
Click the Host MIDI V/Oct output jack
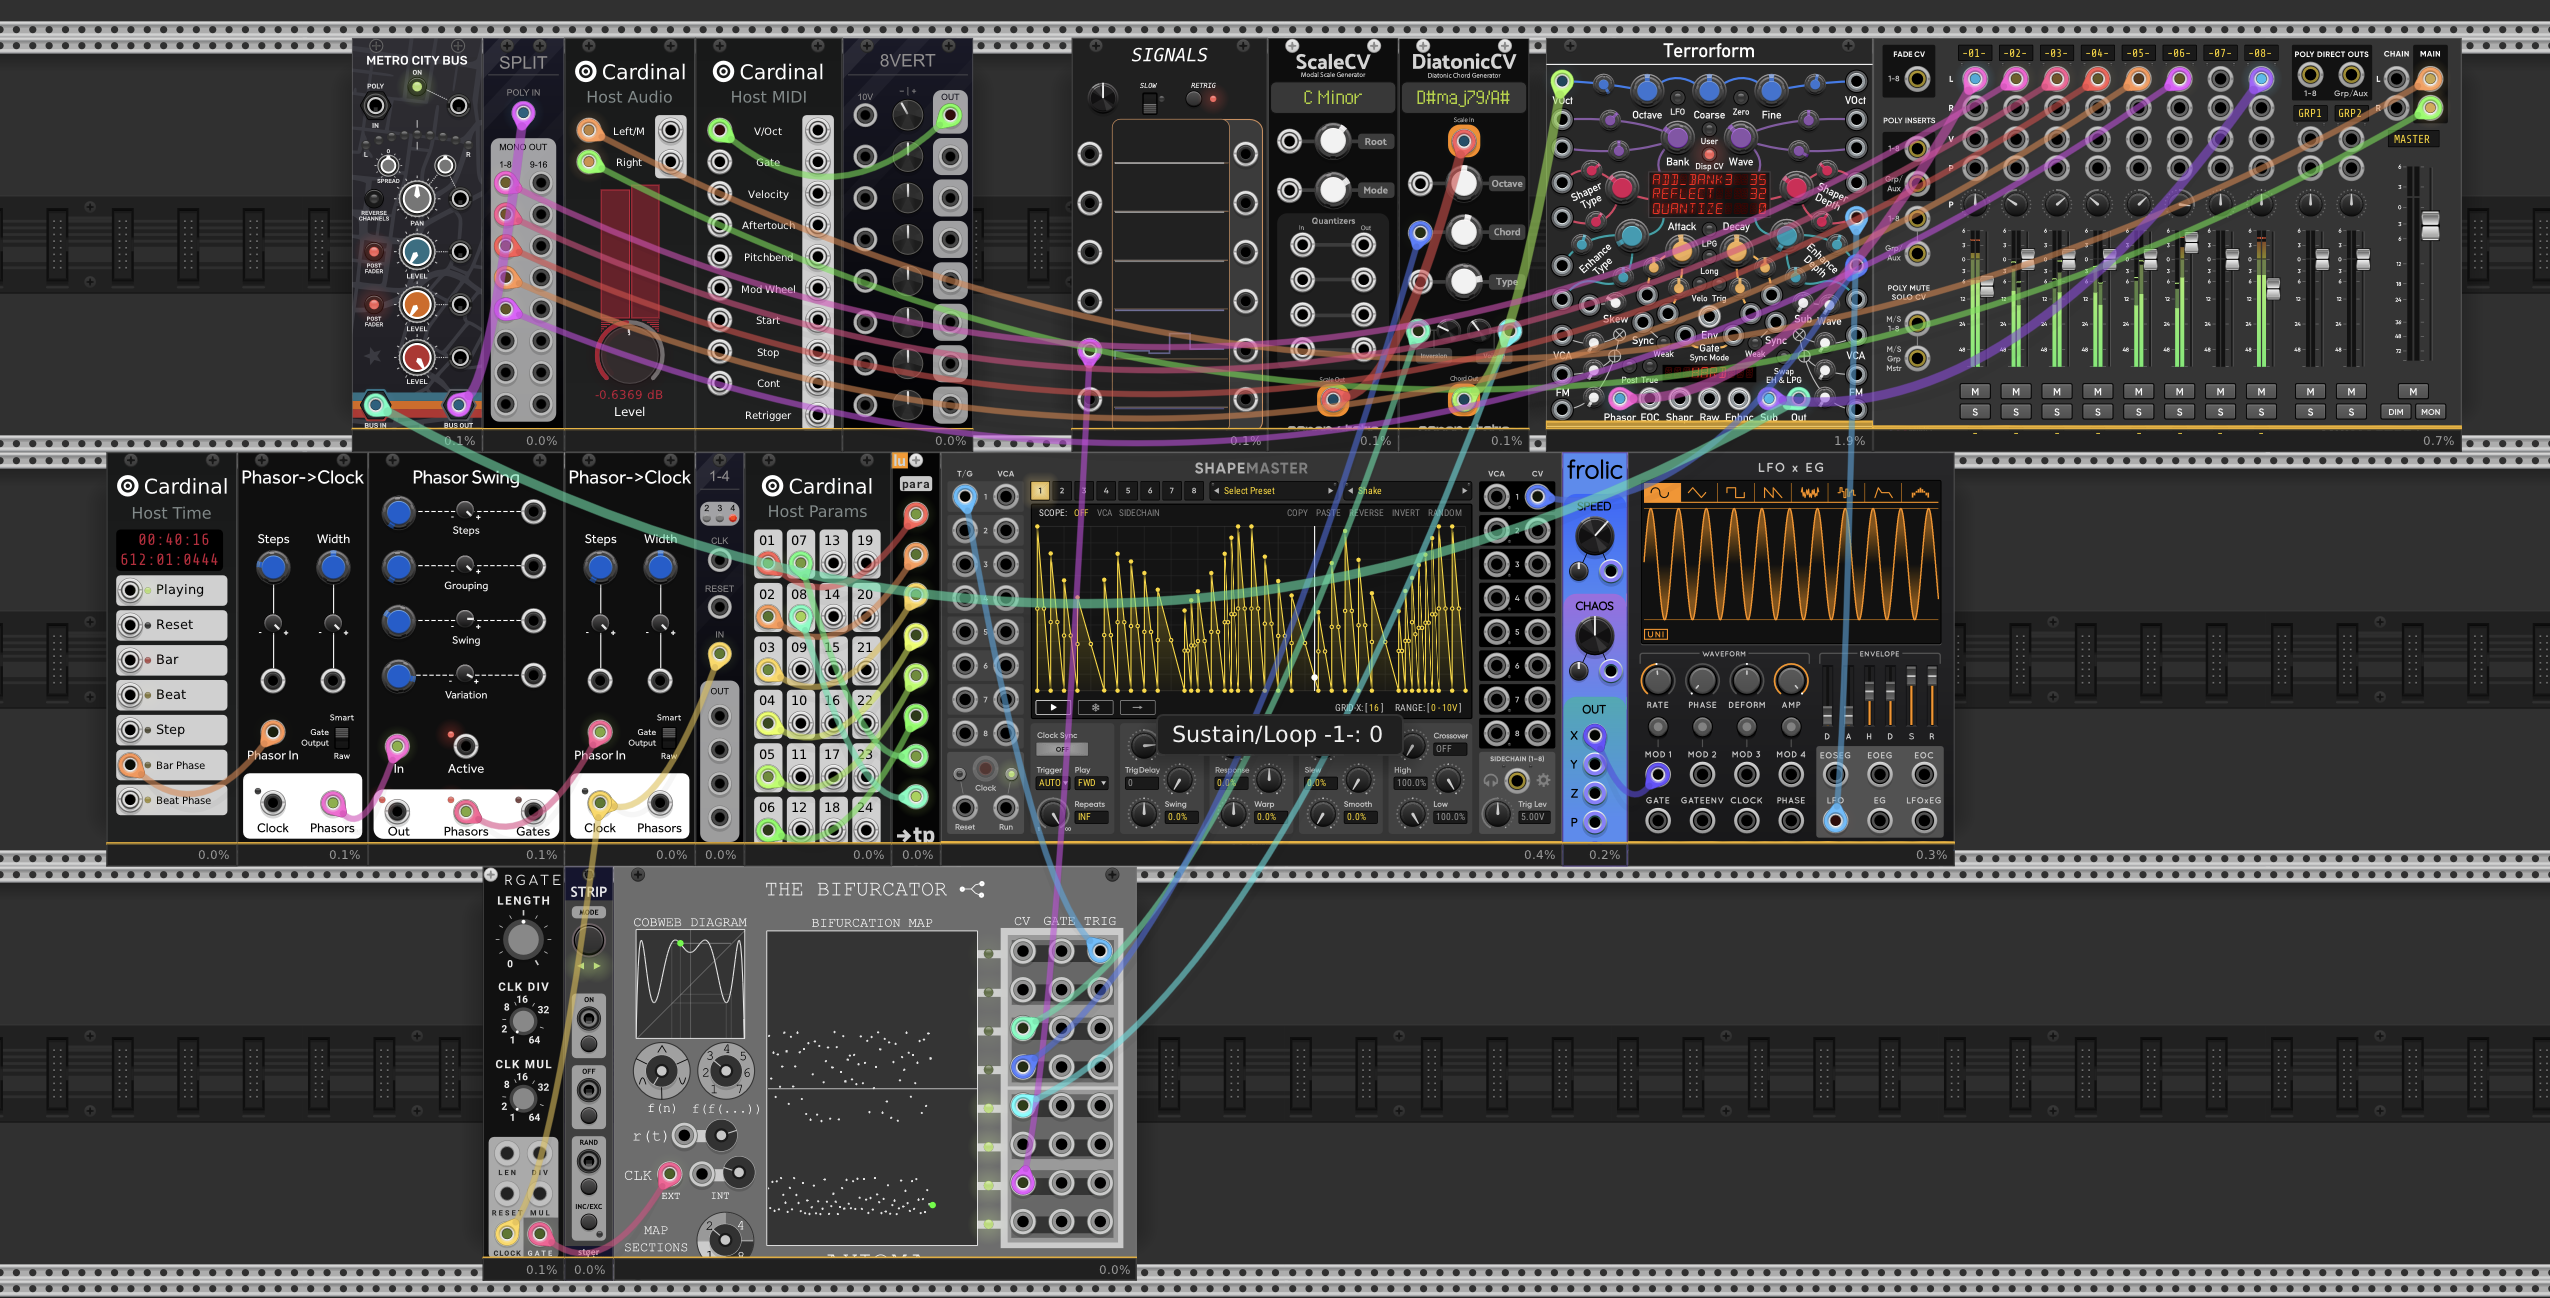click(x=818, y=130)
